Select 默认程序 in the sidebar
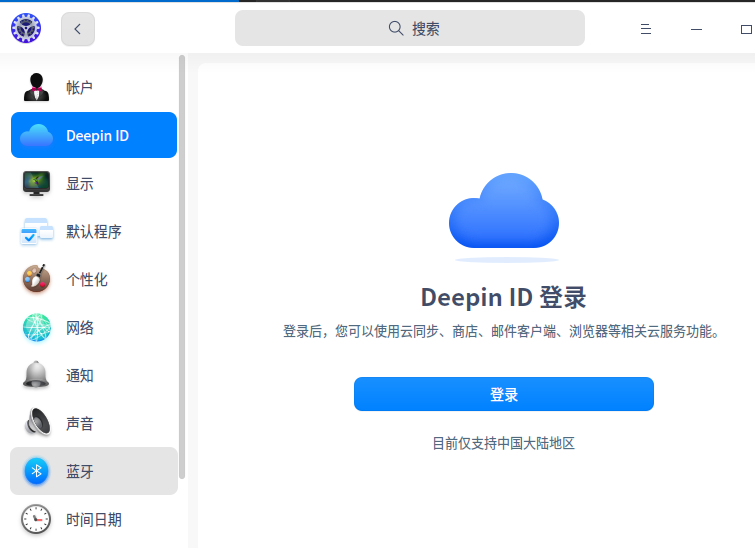Viewport: 755px width, 548px height. (x=94, y=232)
